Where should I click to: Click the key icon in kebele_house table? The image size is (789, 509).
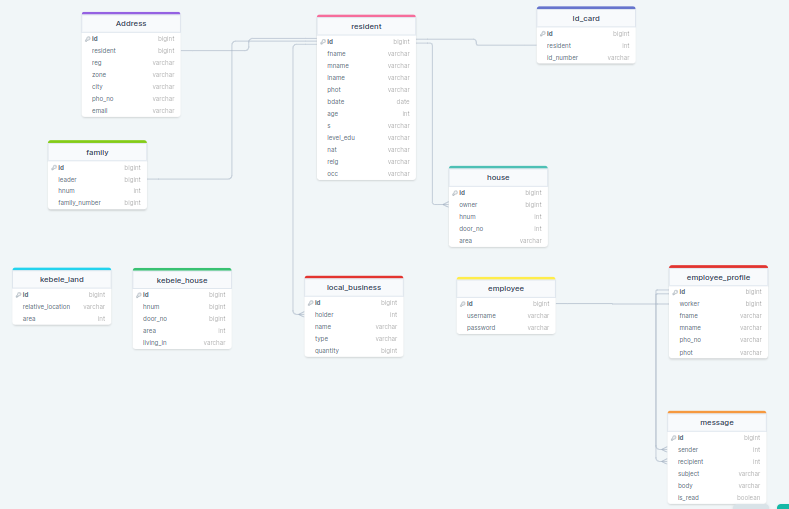(138, 295)
